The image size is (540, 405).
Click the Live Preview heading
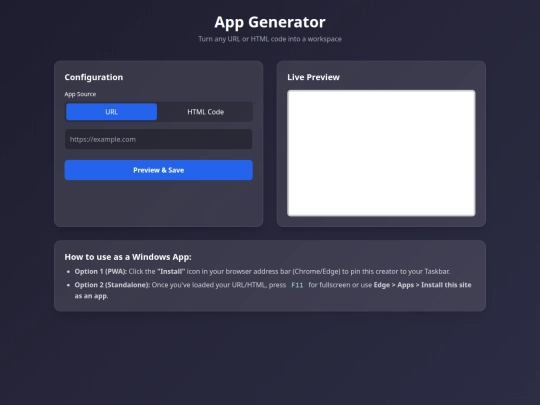[x=313, y=77]
